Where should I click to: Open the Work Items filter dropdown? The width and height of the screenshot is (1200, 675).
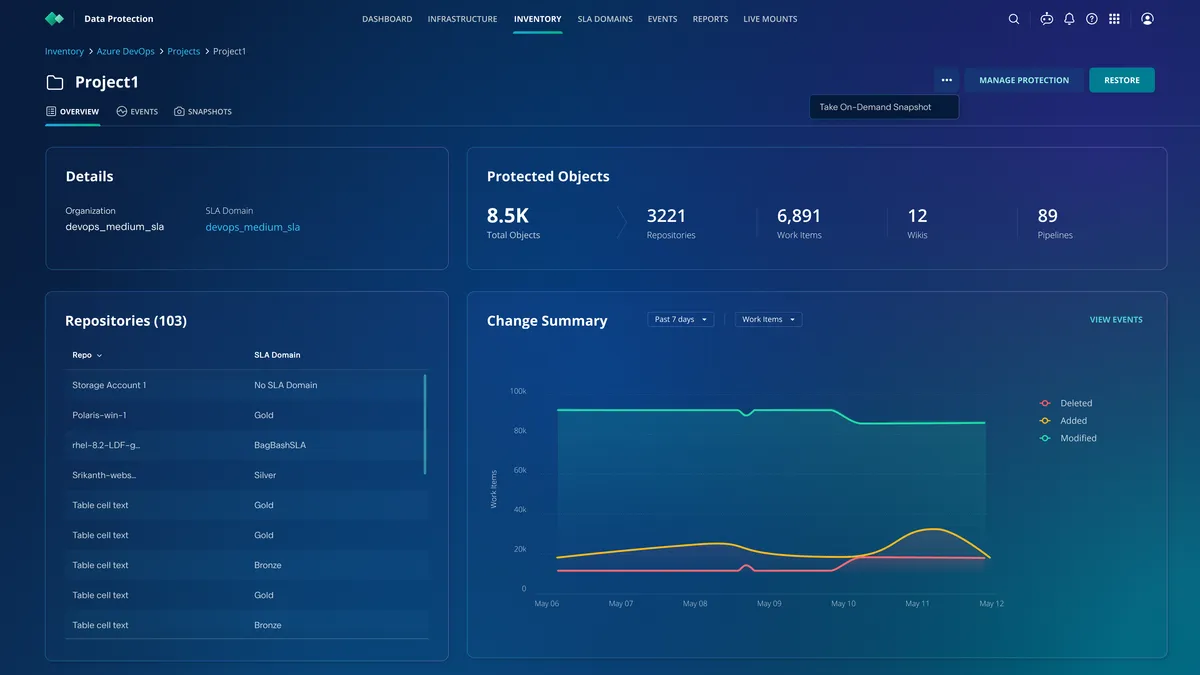coord(768,320)
